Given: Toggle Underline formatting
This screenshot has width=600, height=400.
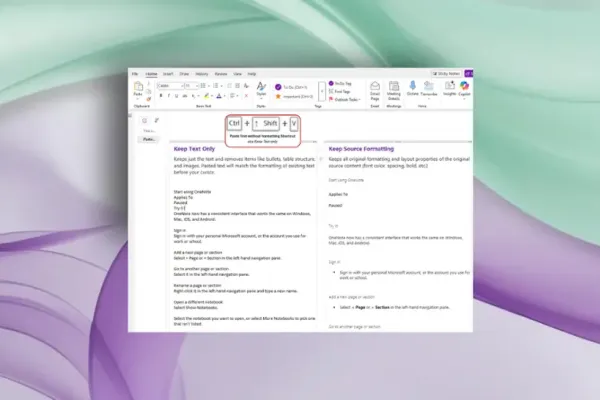Looking at the screenshot, I should [x=176, y=96].
